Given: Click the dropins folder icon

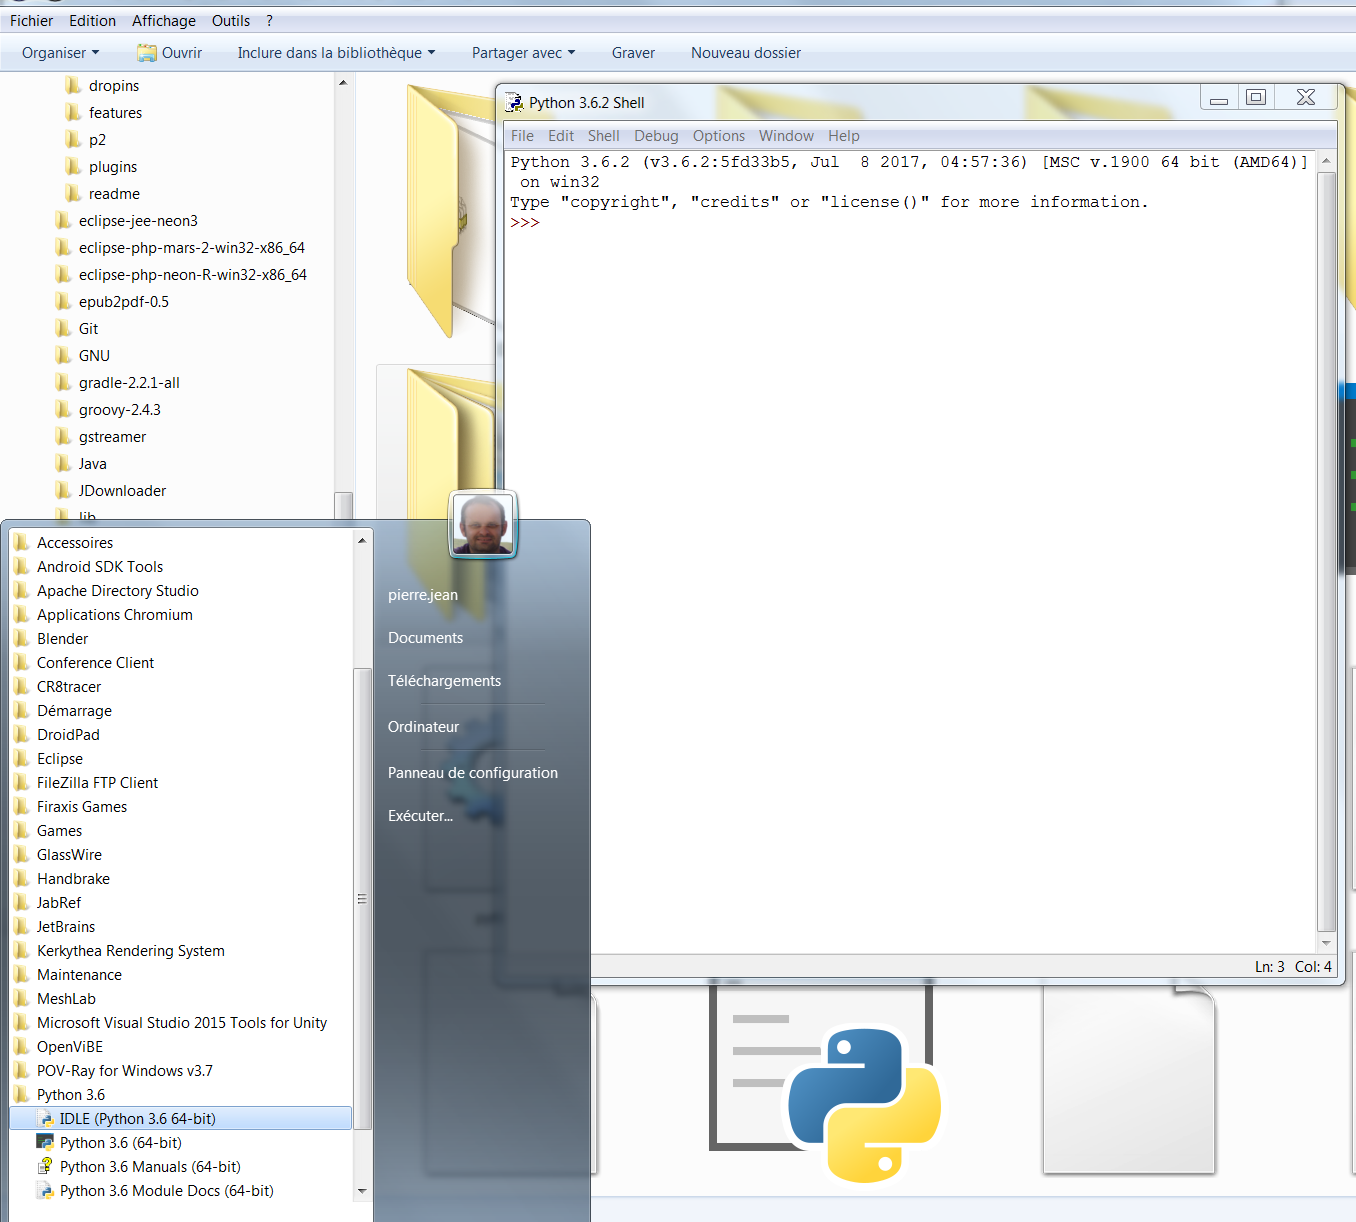Looking at the screenshot, I should pos(73,85).
